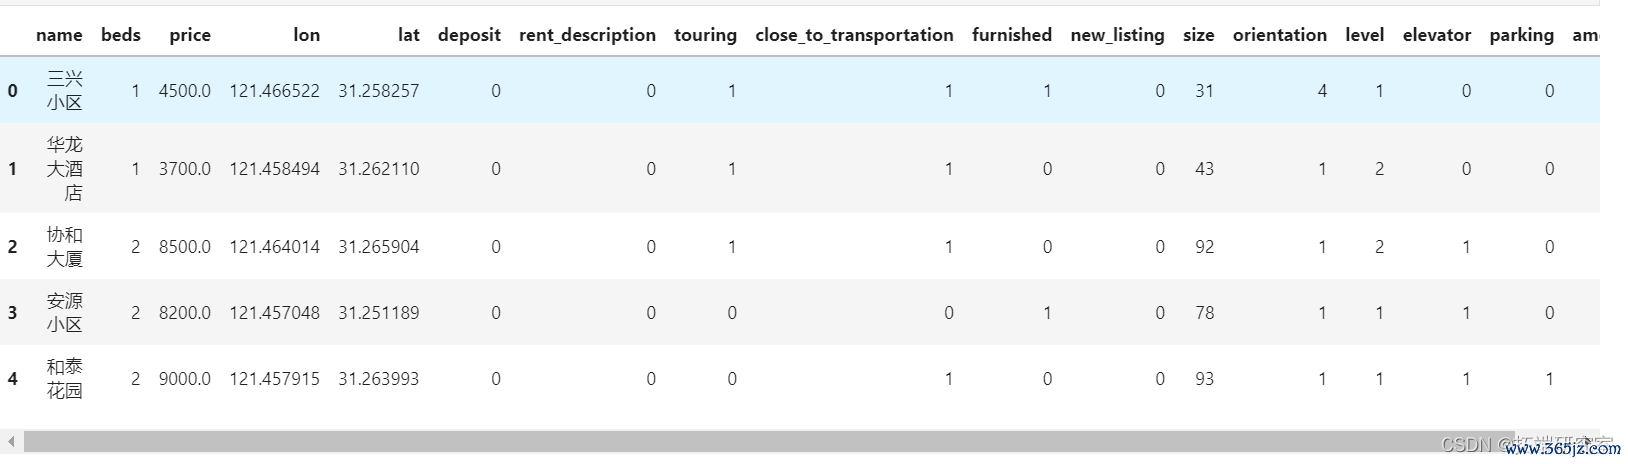Select the 华龙大酒店 name cell
The height and width of the screenshot is (464, 1628).
coord(64,169)
